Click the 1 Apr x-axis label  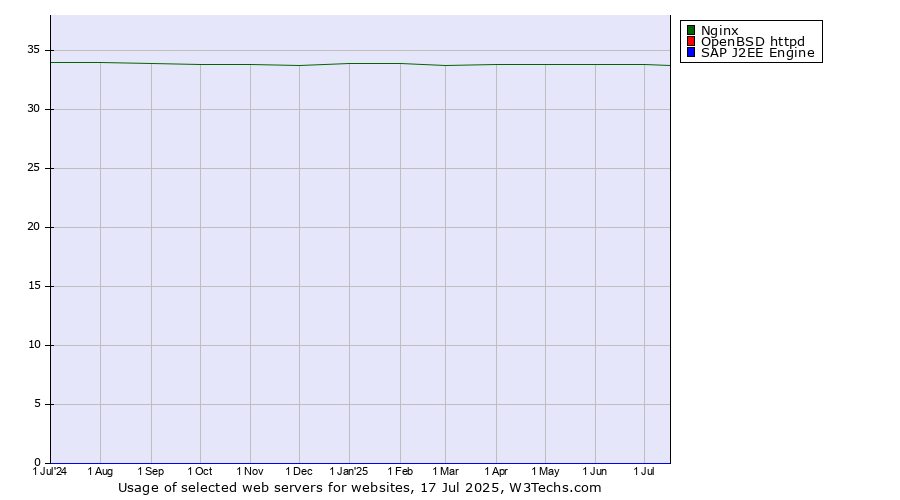496,471
